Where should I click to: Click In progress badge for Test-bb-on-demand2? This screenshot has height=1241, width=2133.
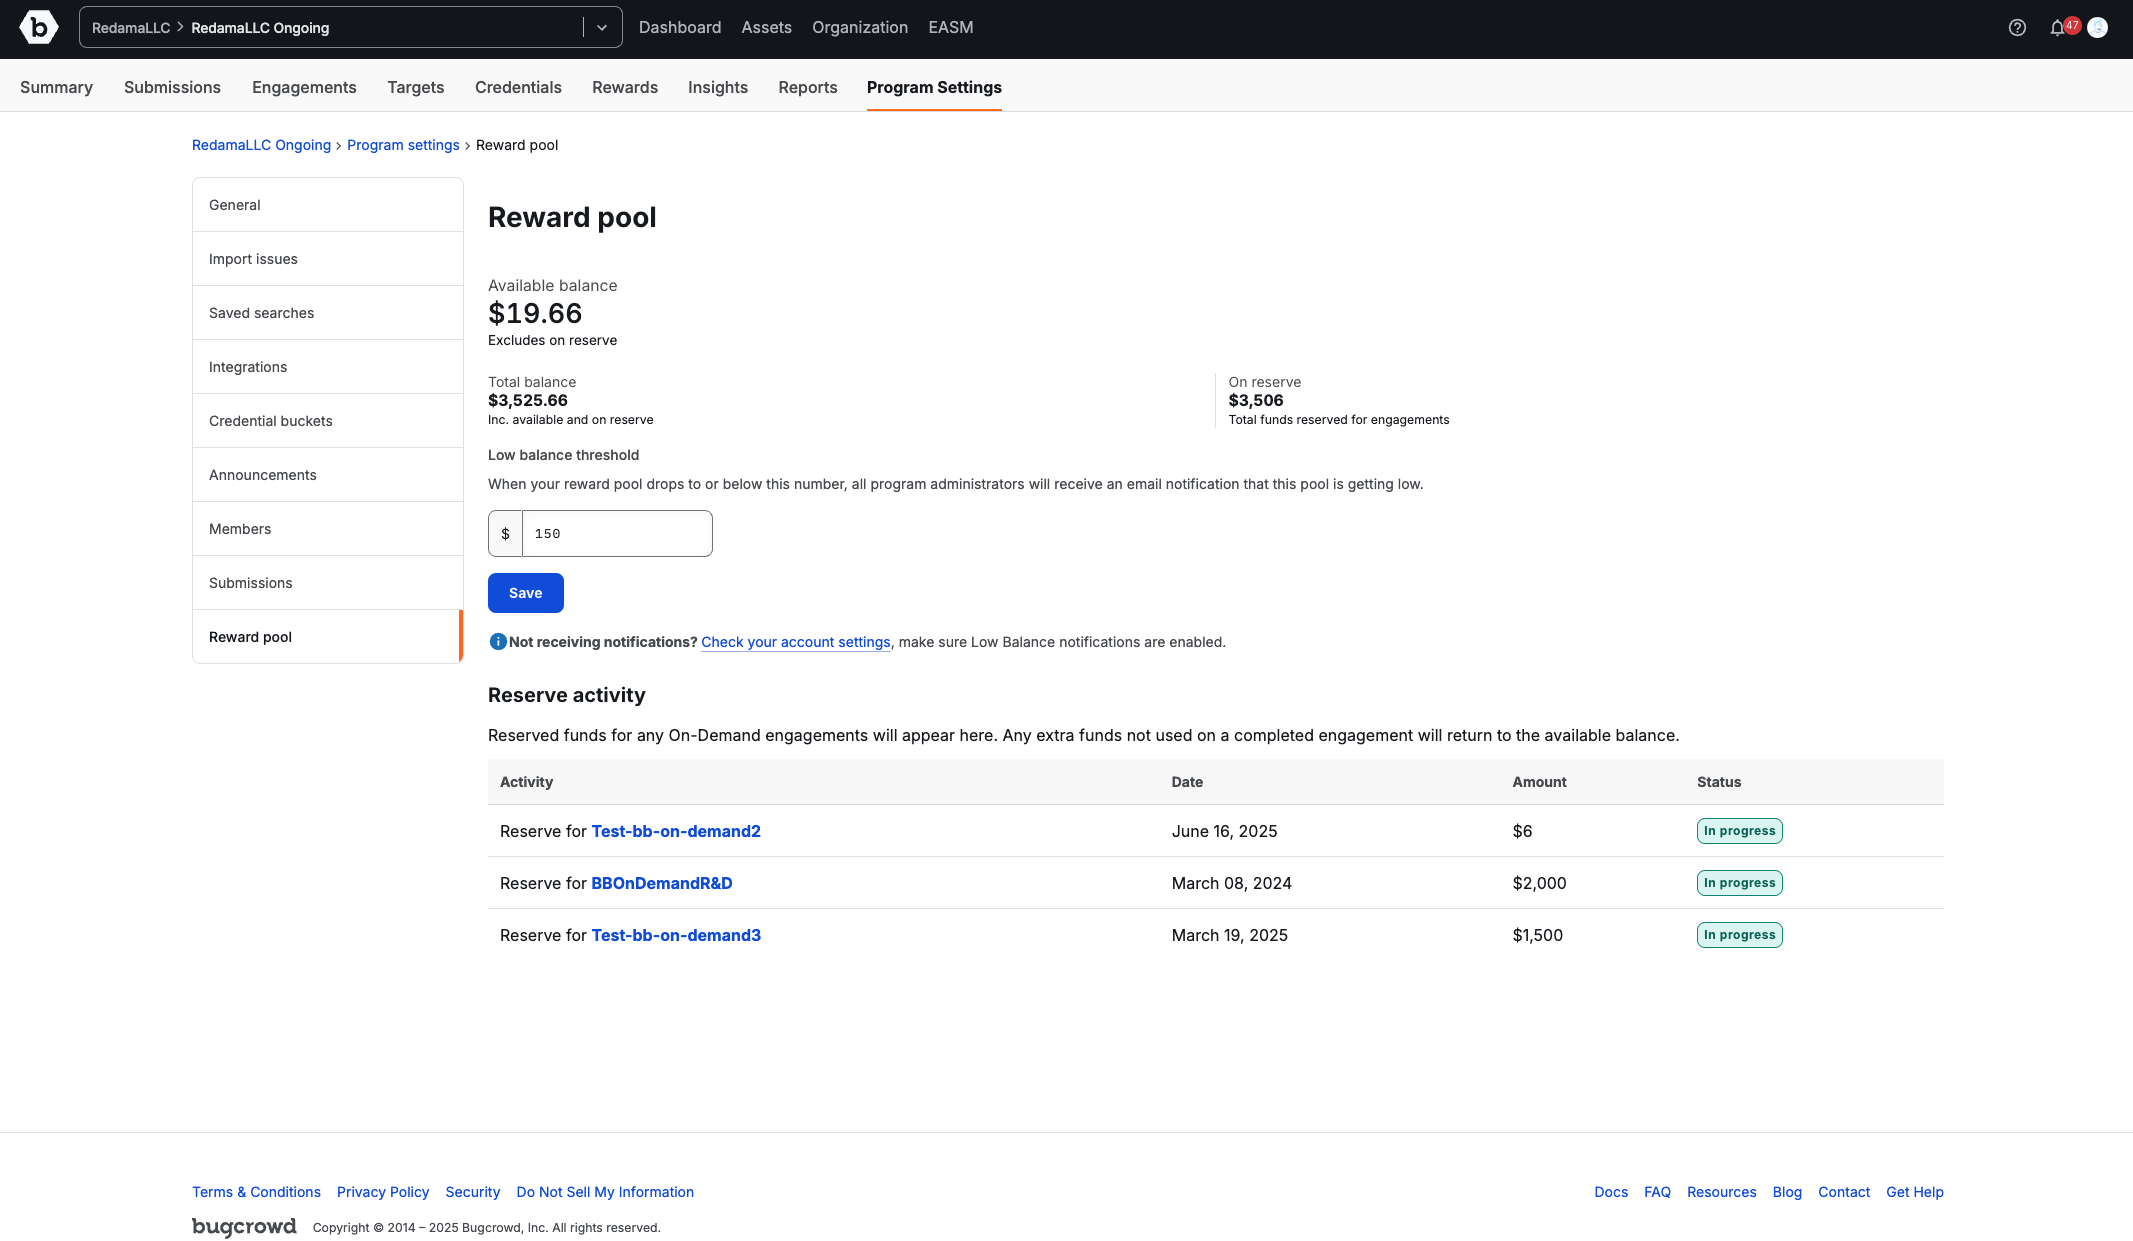pyautogui.click(x=1740, y=831)
